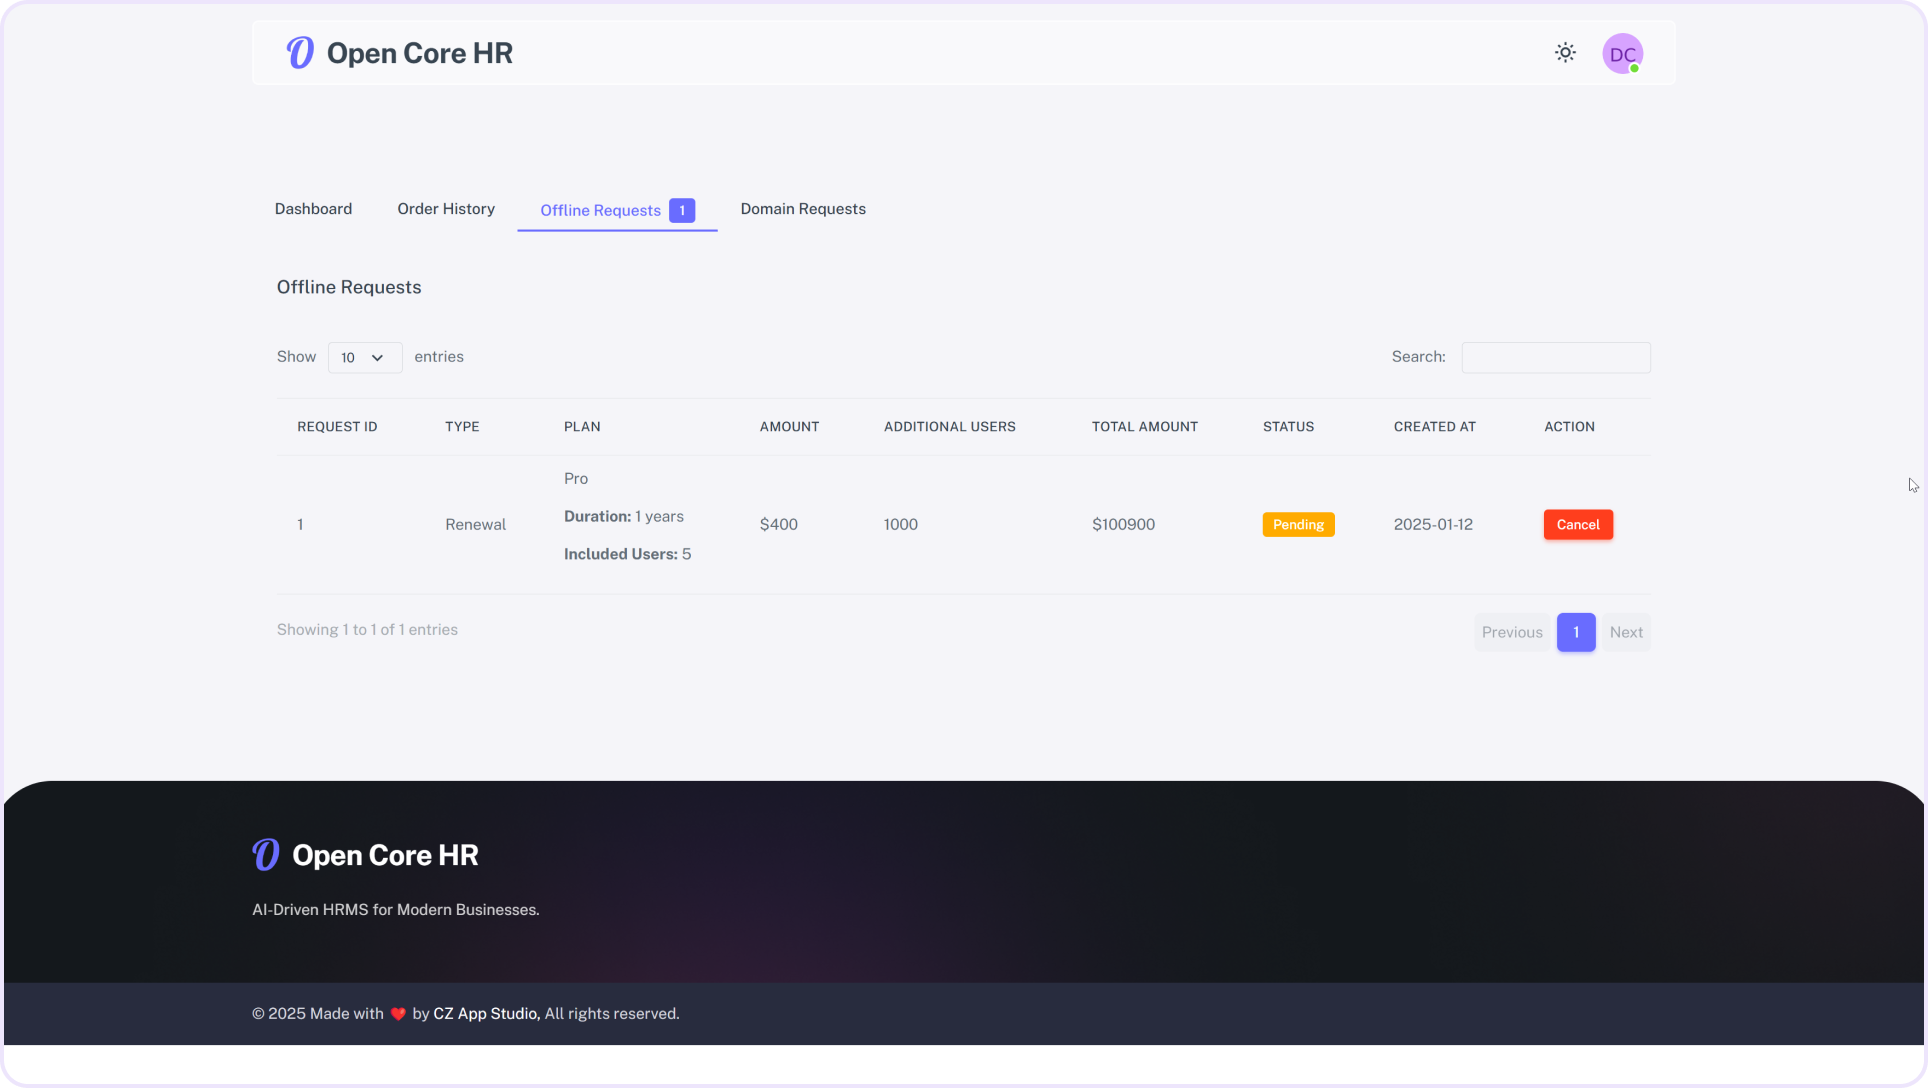Viewport: 1928px width, 1088px height.
Task: Click the heart icon in the footer
Action: (x=398, y=1013)
